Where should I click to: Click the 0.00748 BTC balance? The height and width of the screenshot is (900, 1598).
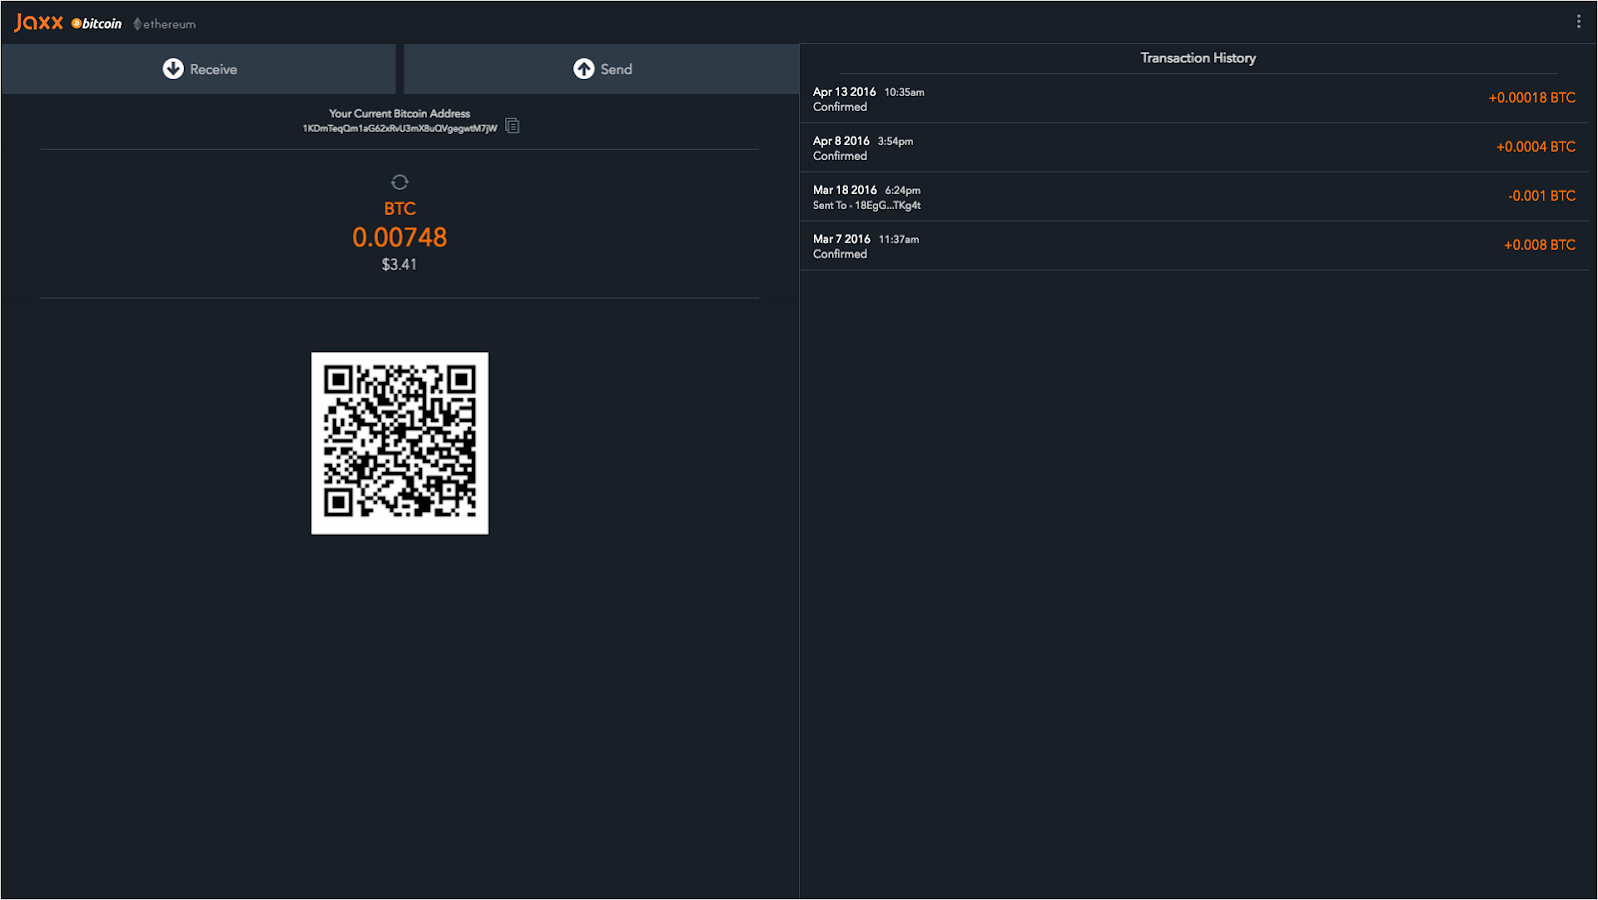[400, 237]
